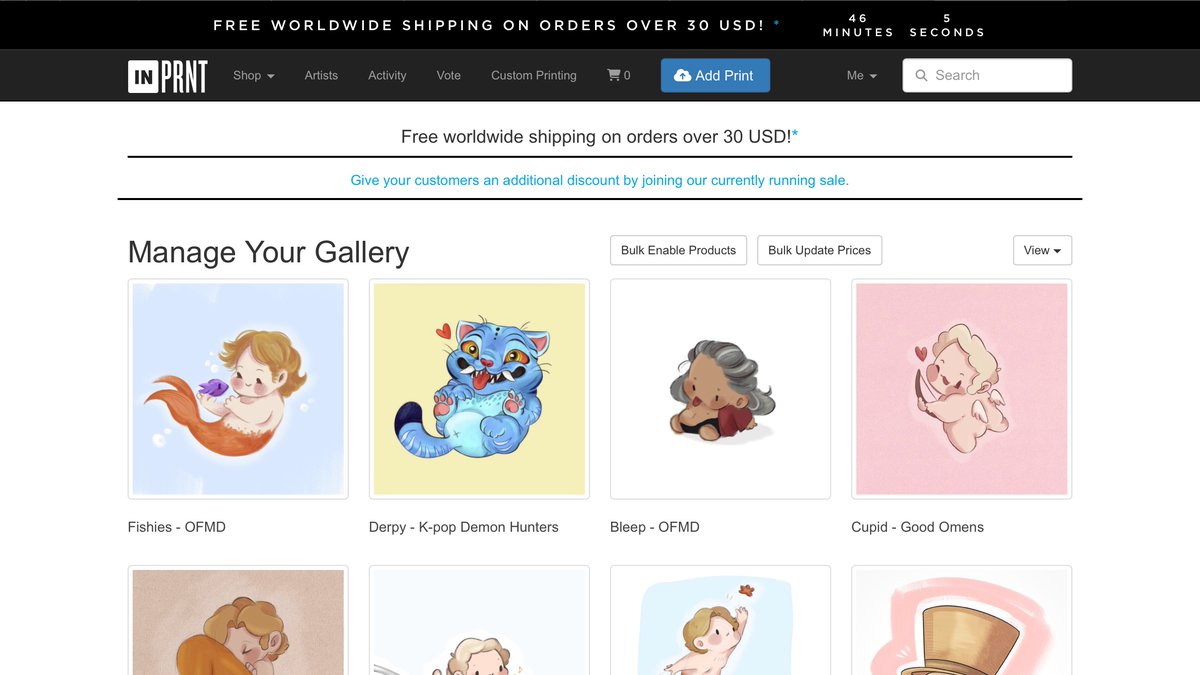Image resolution: width=1200 pixels, height=675 pixels.
Task: Click the 'Bleep - OFMD' title text
Action: click(x=655, y=527)
